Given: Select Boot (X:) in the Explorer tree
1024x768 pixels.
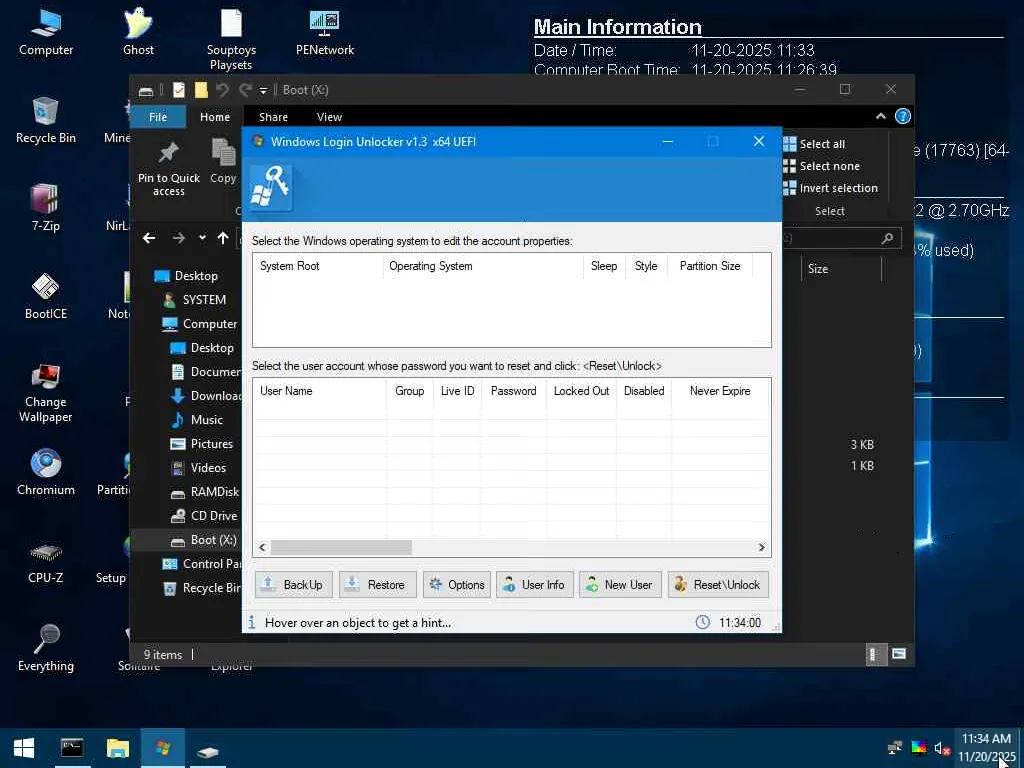Looking at the screenshot, I should coord(203,540).
